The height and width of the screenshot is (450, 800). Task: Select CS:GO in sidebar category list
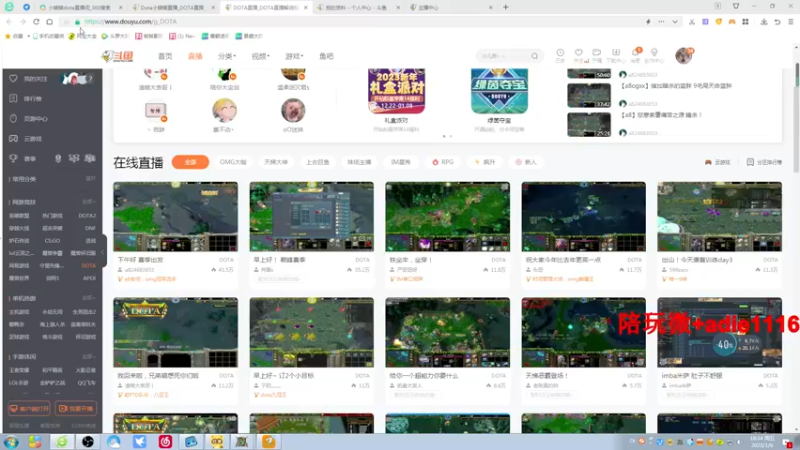(x=52, y=241)
